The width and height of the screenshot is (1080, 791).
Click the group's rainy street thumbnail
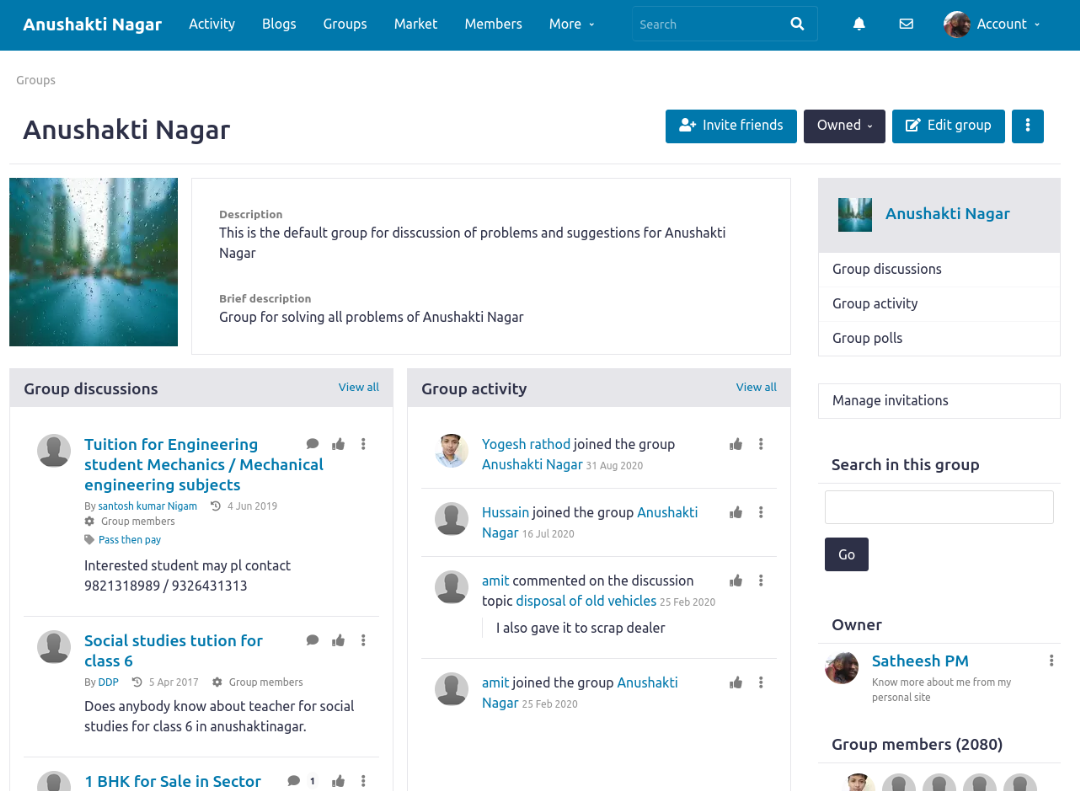click(x=93, y=262)
